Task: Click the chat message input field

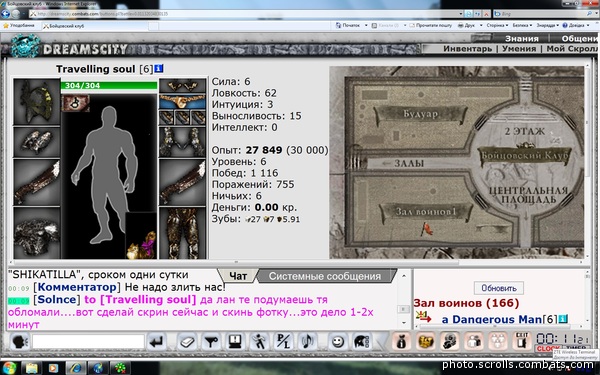Action: (x=88, y=341)
